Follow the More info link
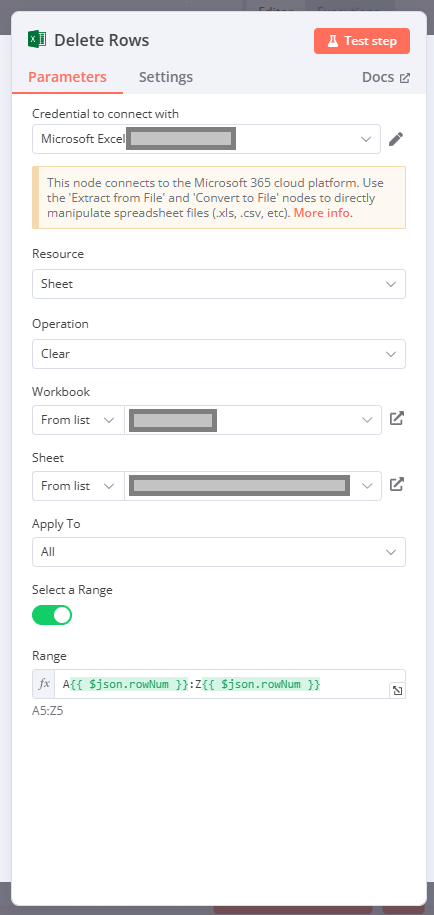The width and height of the screenshot is (434, 915). pos(322,213)
